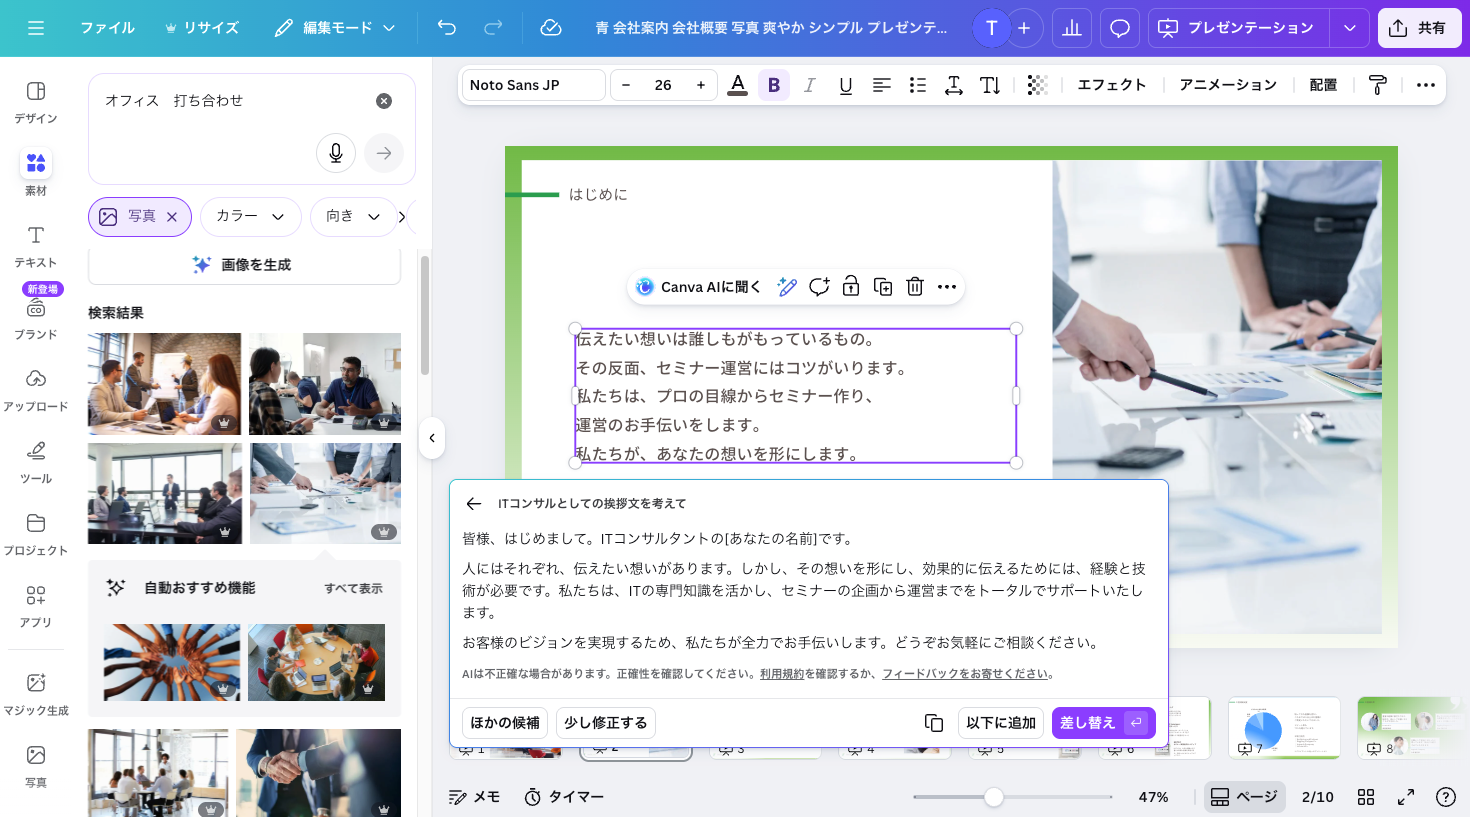Click the undo arrow icon

(447, 28)
